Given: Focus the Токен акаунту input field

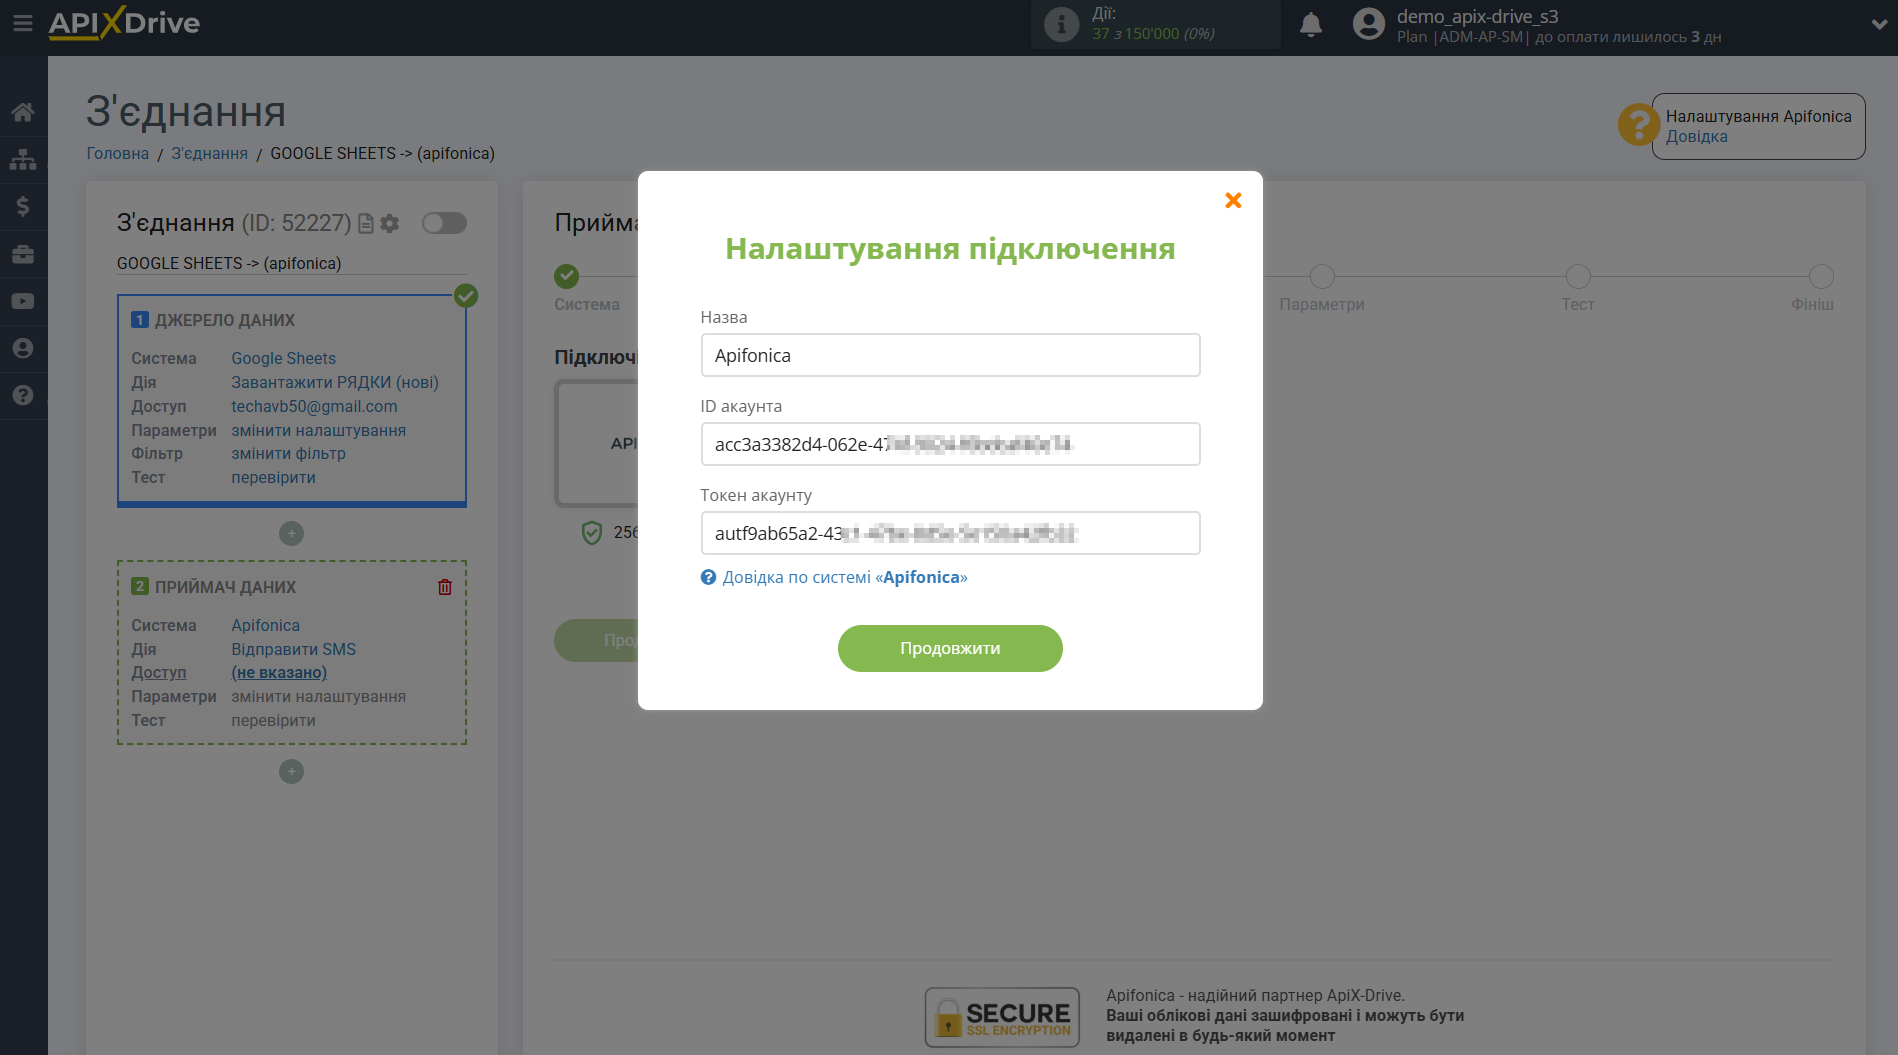Looking at the screenshot, I should (950, 533).
